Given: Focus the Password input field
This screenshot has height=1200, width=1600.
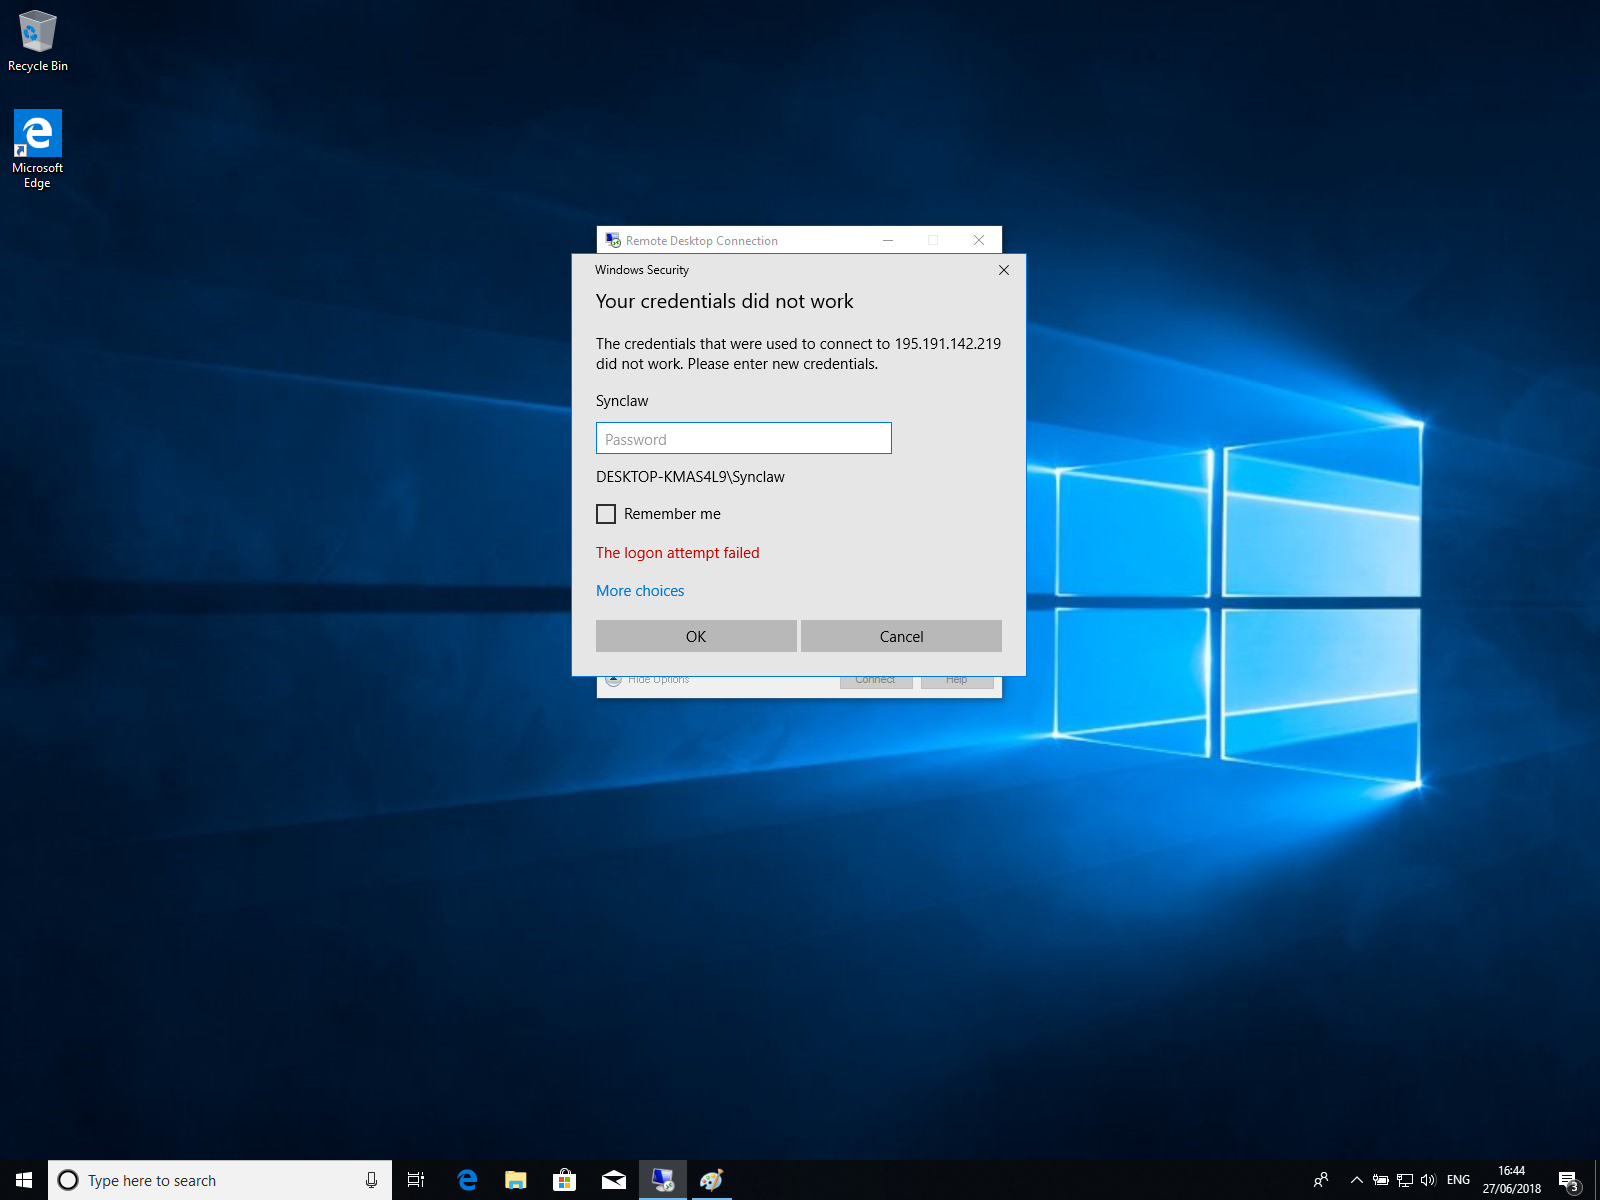Looking at the screenshot, I should (x=743, y=438).
